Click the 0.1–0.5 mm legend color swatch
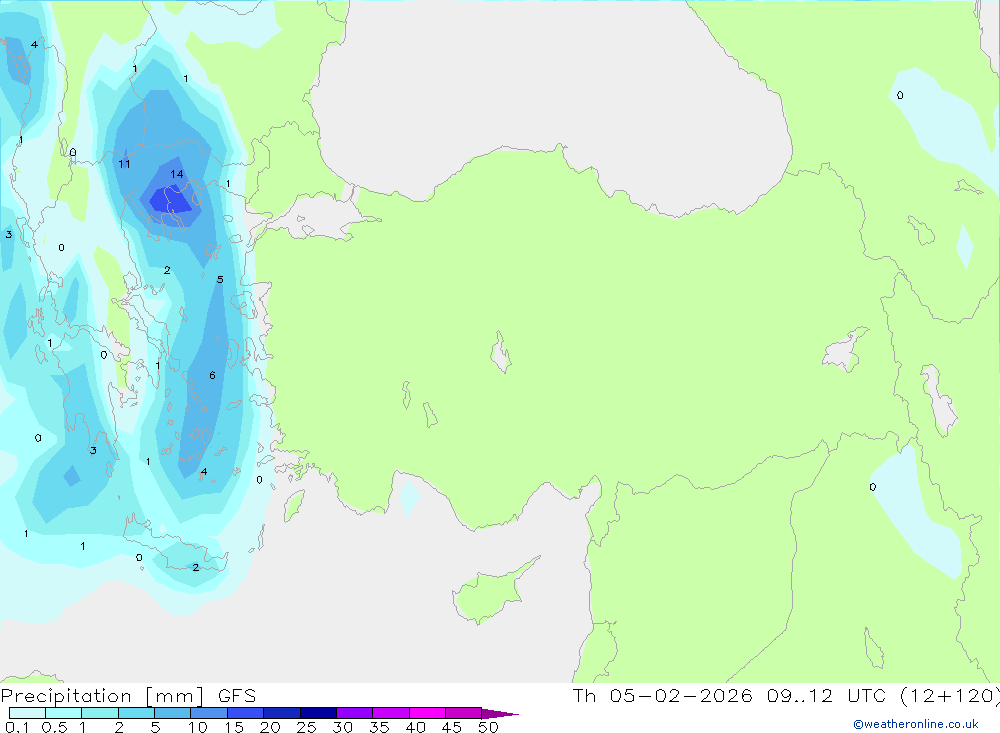The width and height of the screenshot is (1000, 733). point(27,713)
